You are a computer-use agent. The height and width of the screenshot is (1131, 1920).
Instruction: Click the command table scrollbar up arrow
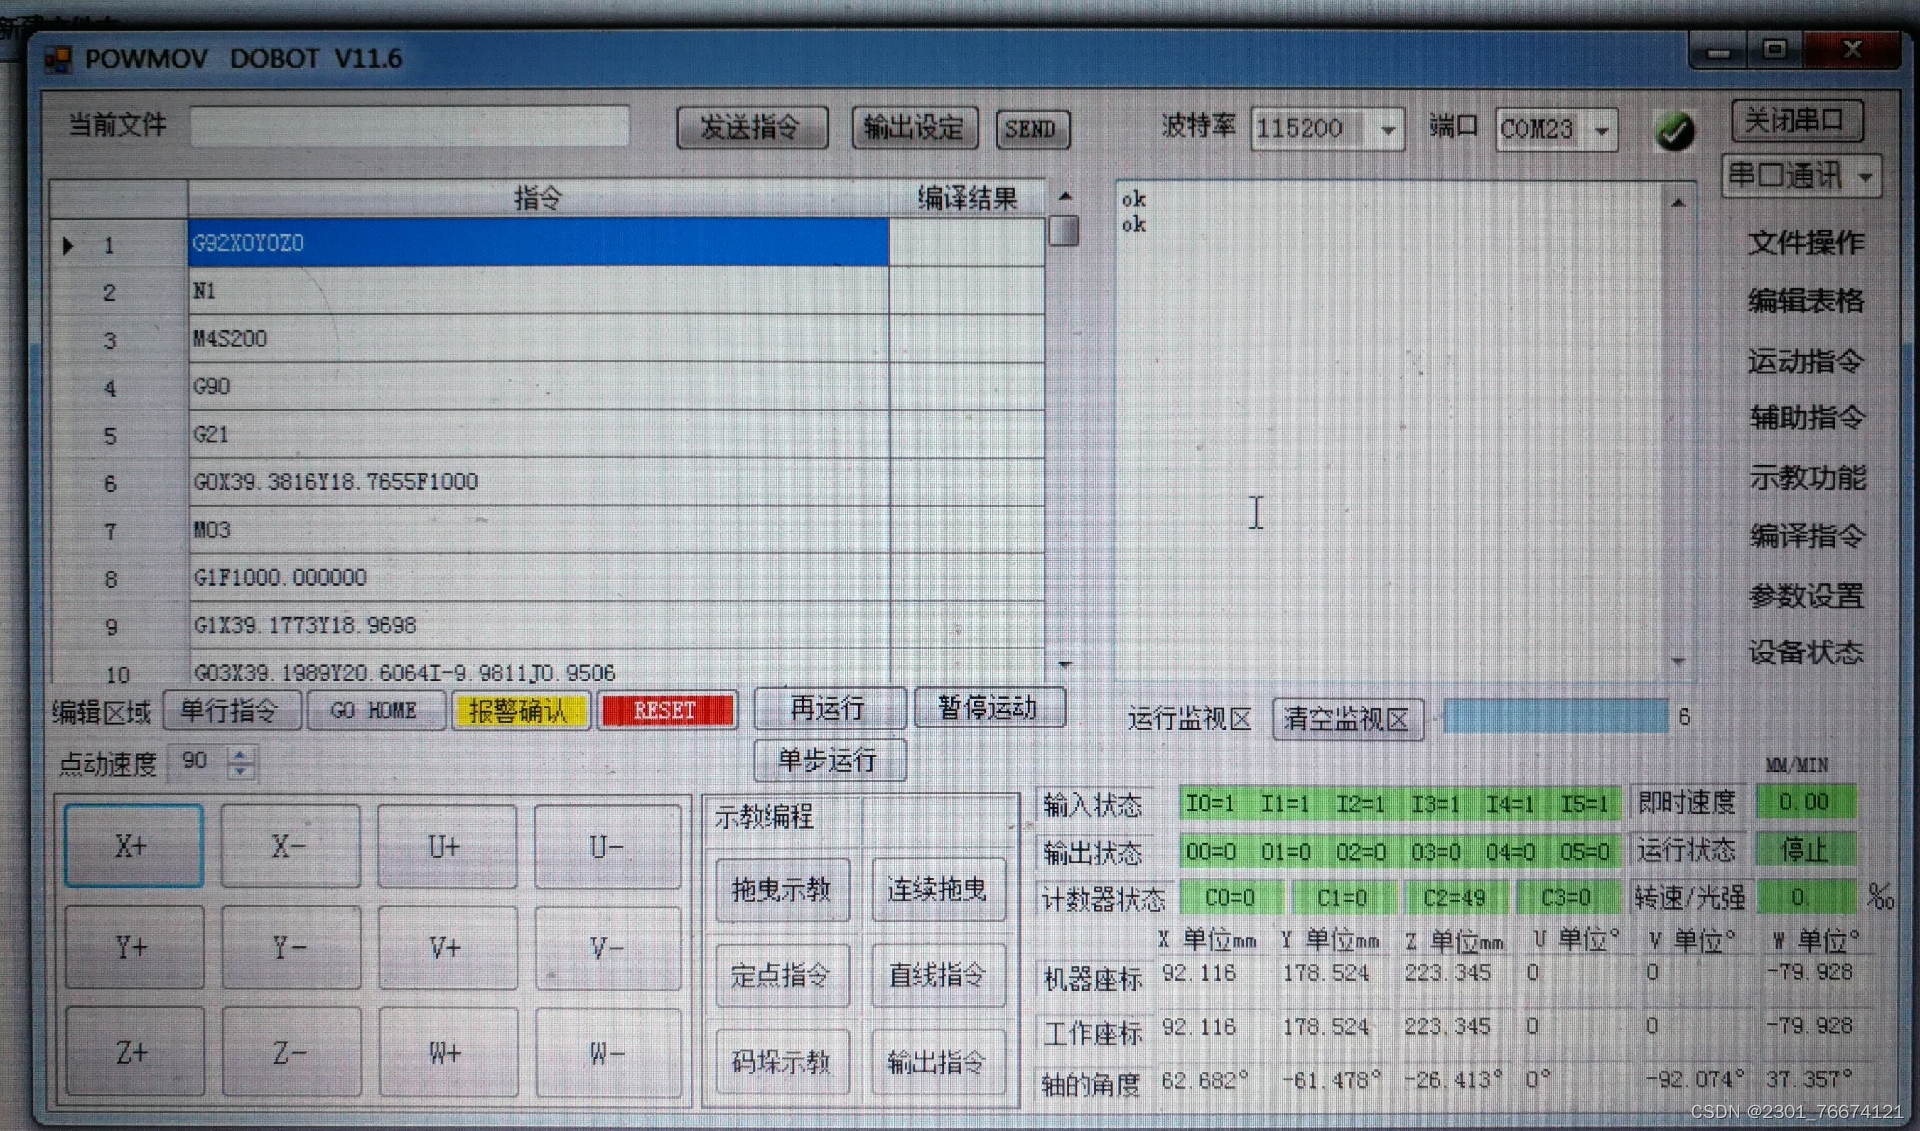point(1065,196)
